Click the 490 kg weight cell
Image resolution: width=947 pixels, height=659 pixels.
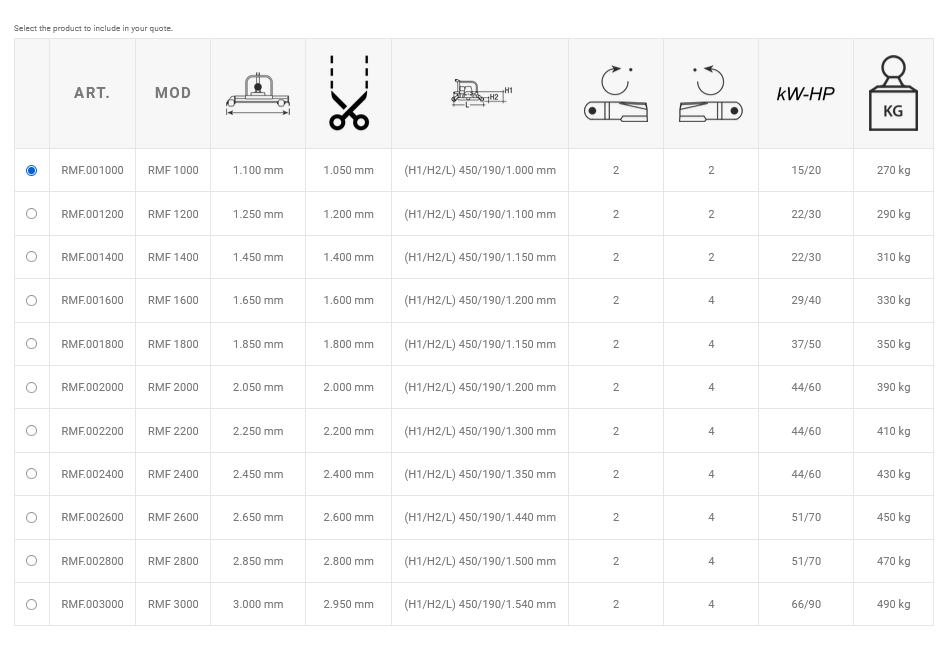pos(893,604)
